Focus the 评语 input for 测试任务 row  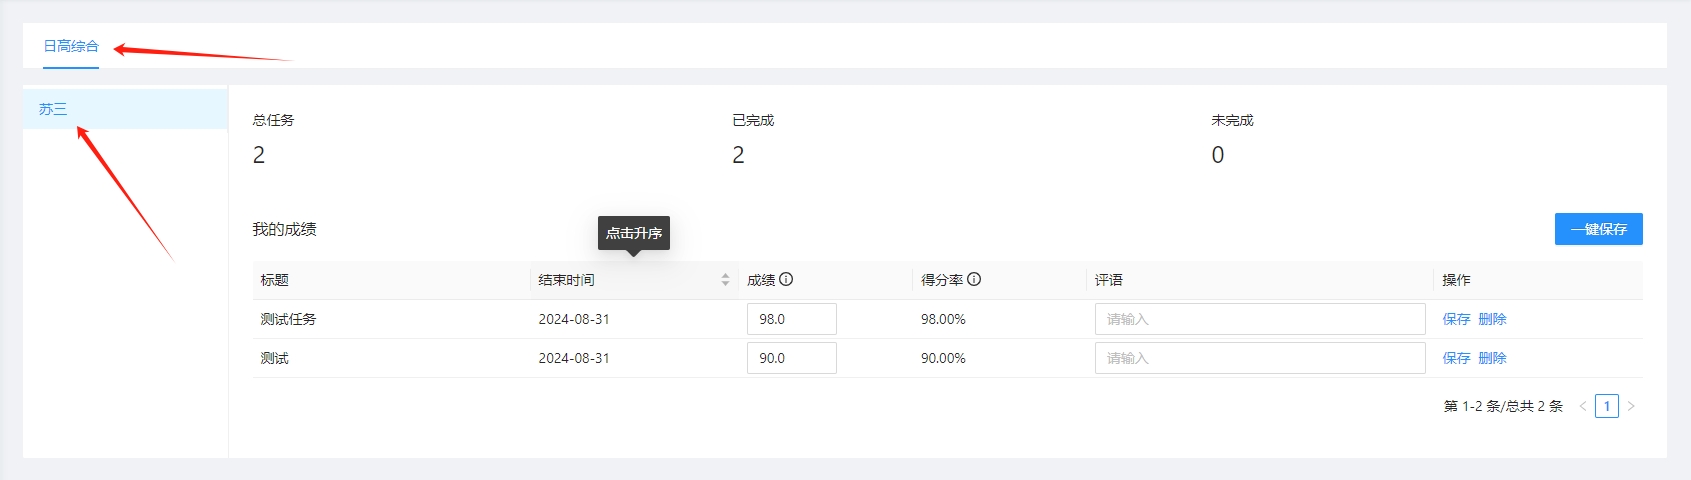click(x=1259, y=319)
